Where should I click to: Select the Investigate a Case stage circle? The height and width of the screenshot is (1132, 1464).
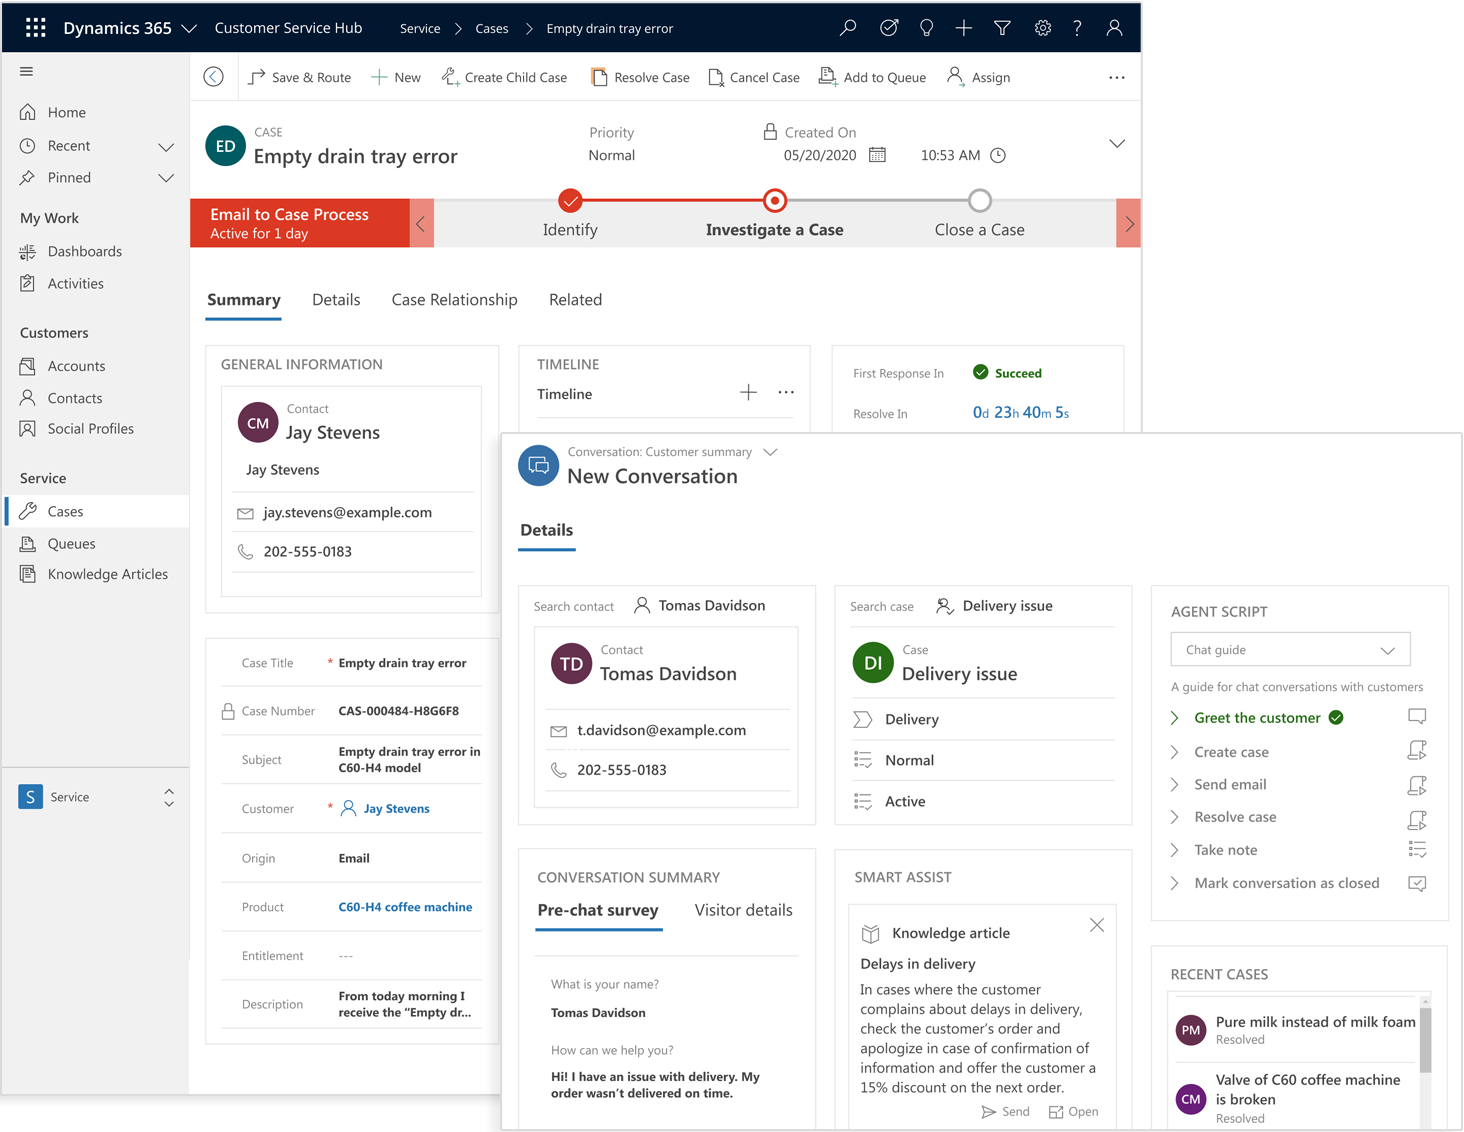(x=775, y=200)
